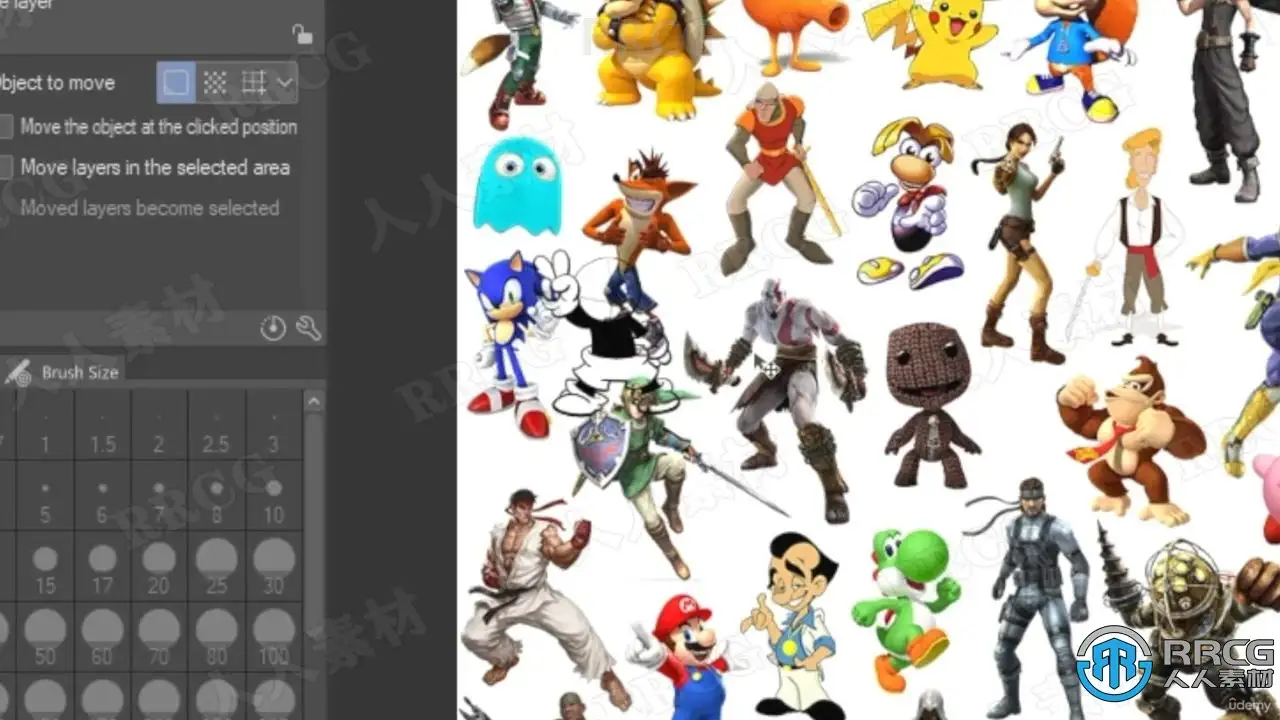Pick the brush size 8 preset
Viewport: 1280px width, 720px height.
pos(217,496)
